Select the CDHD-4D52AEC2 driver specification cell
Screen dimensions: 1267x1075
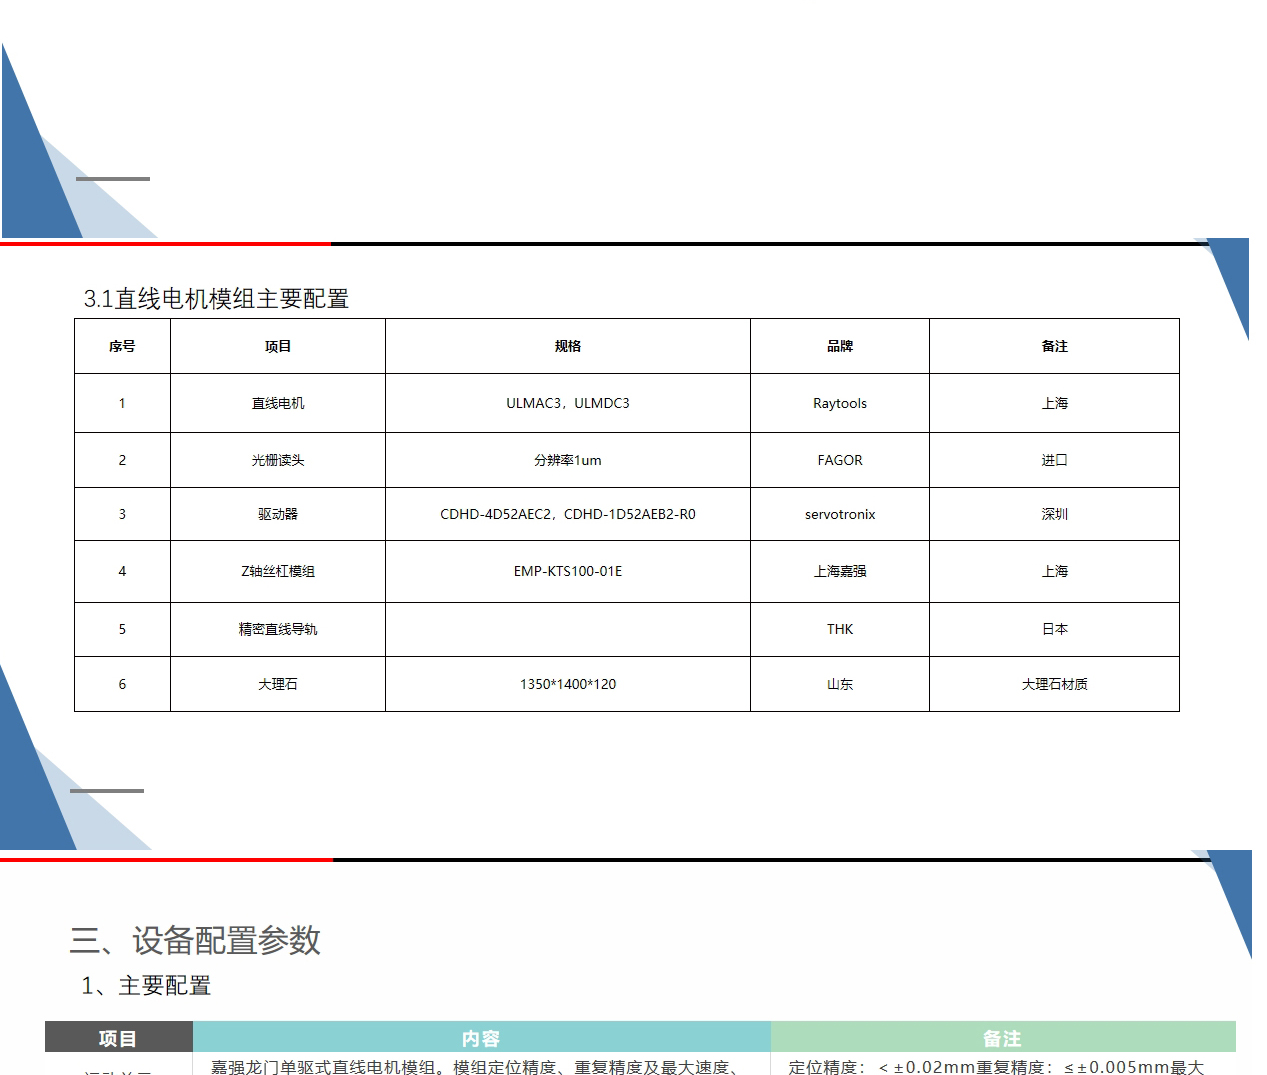(x=567, y=514)
